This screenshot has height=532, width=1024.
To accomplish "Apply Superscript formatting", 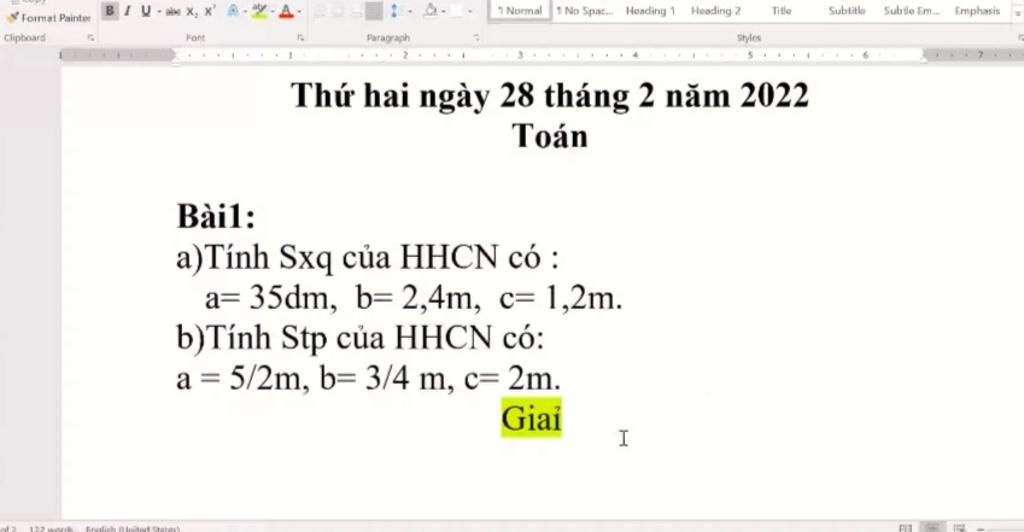I will [x=210, y=11].
